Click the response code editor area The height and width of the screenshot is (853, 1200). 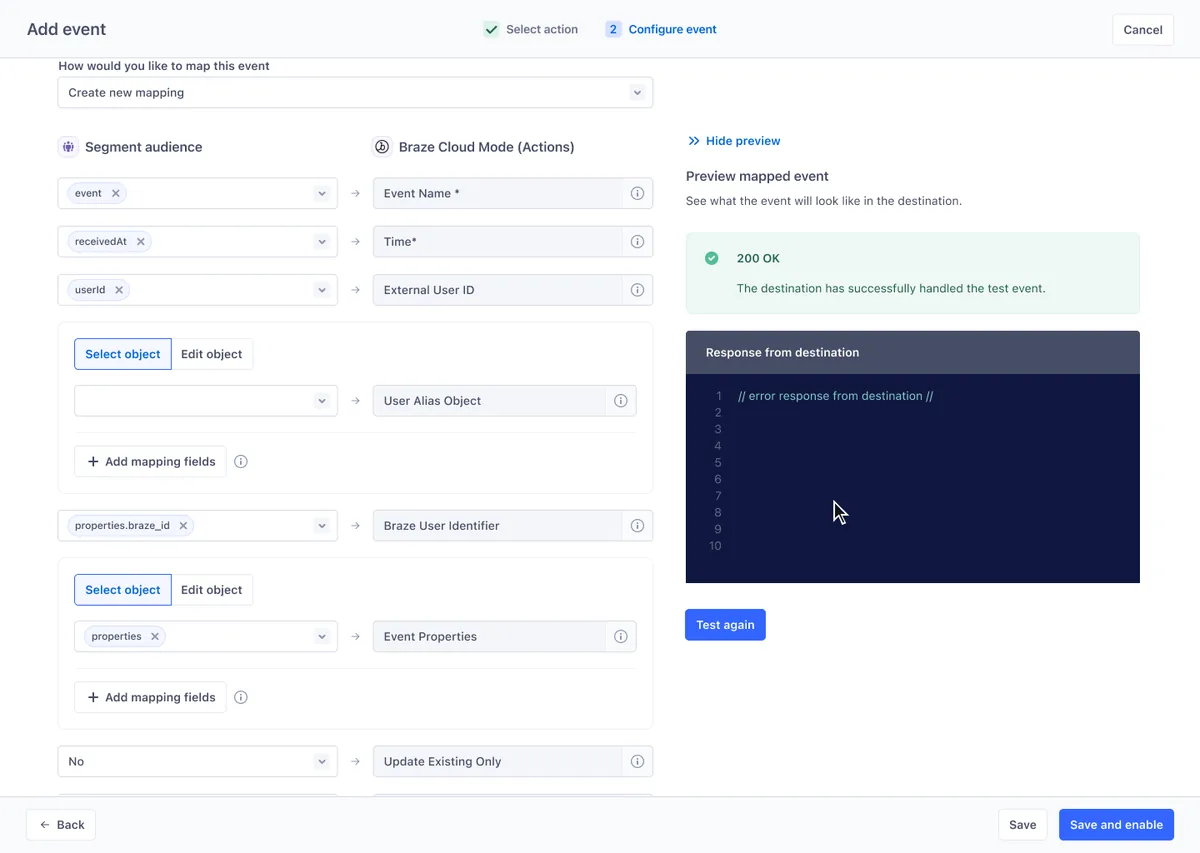pos(913,478)
